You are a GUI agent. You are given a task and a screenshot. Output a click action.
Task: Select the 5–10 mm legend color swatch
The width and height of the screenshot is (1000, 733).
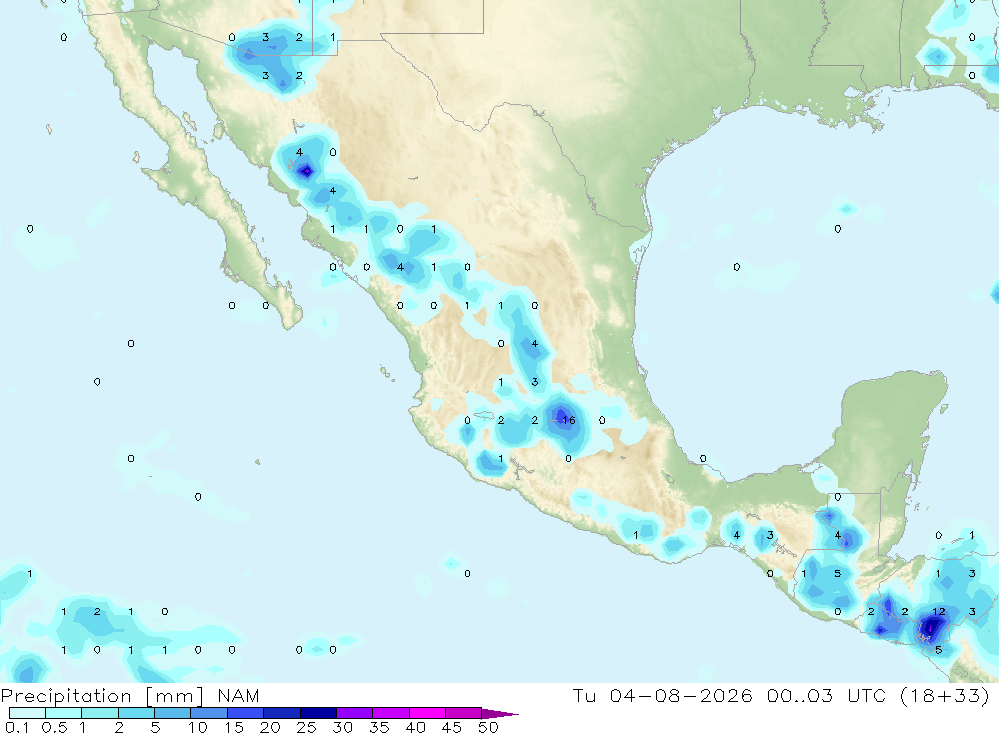tap(172, 713)
